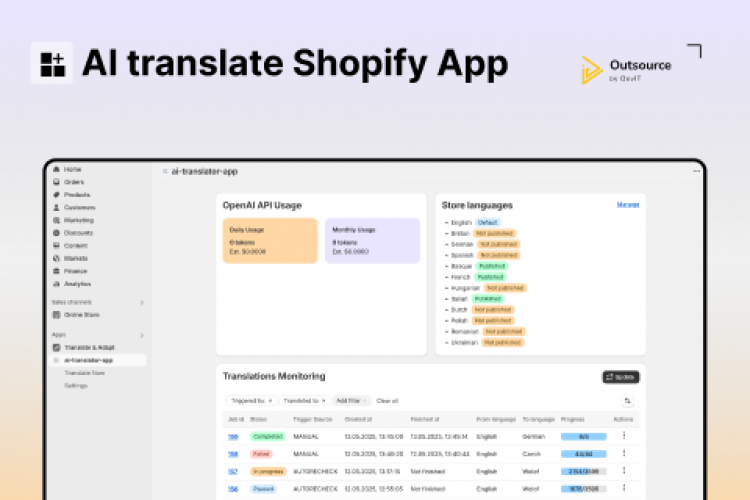Click the Created at column header
This screenshot has height=500, width=750.
tap(358, 419)
